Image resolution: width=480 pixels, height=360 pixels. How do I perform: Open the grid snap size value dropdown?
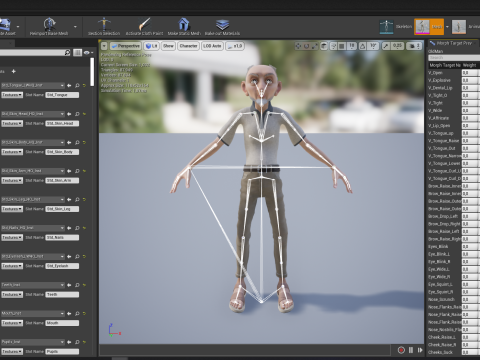pos(351,46)
